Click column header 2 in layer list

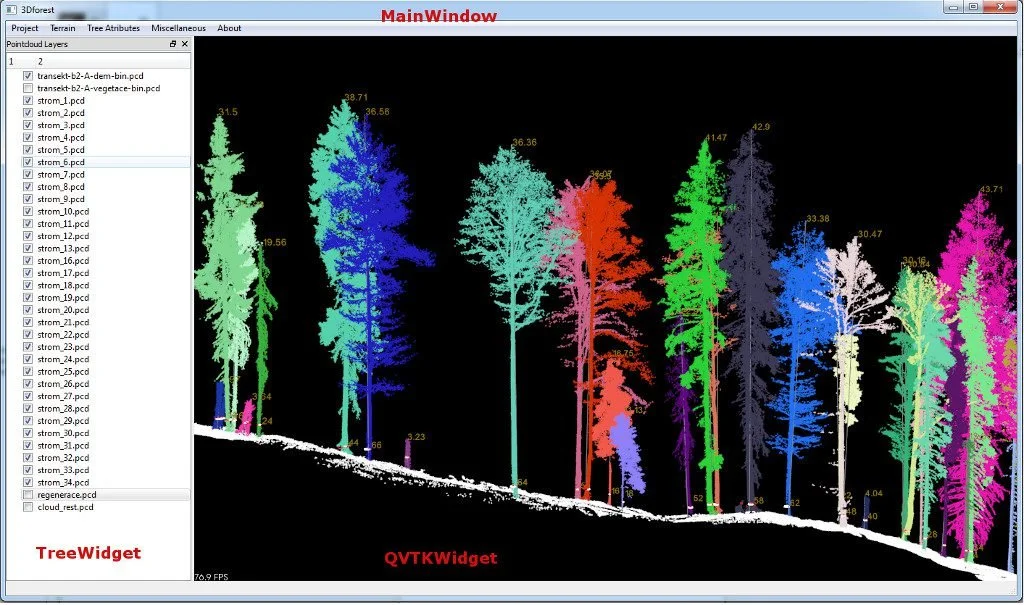coord(112,61)
